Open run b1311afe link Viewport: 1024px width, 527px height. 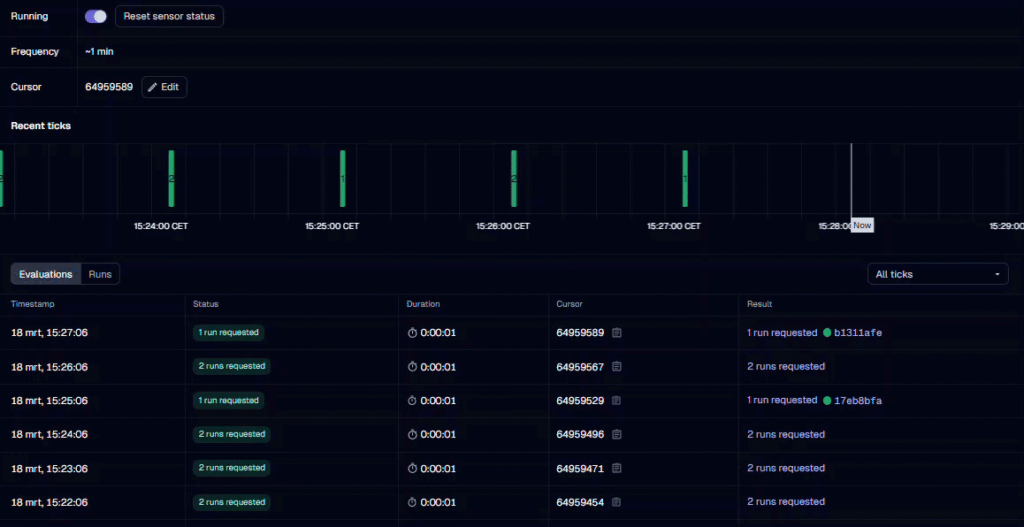point(858,333)
